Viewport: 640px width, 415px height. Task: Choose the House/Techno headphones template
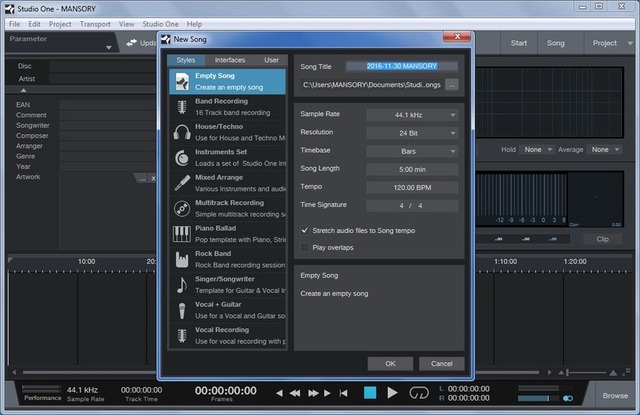tap(182, 132)
